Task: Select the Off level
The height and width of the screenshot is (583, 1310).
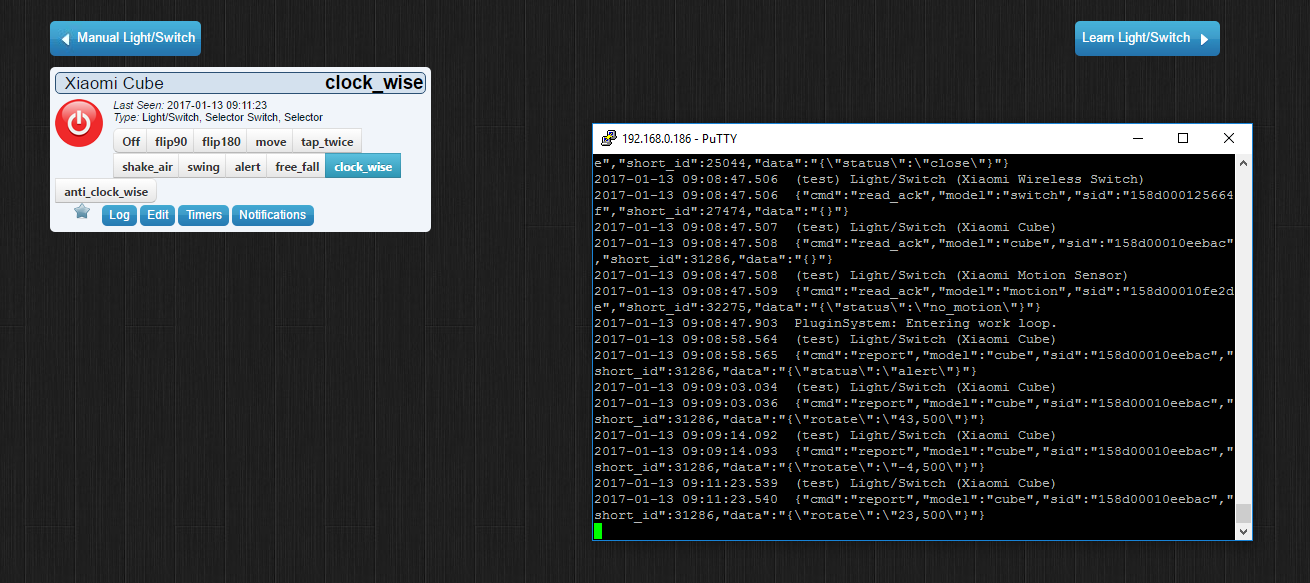Action: click(131, 142)
